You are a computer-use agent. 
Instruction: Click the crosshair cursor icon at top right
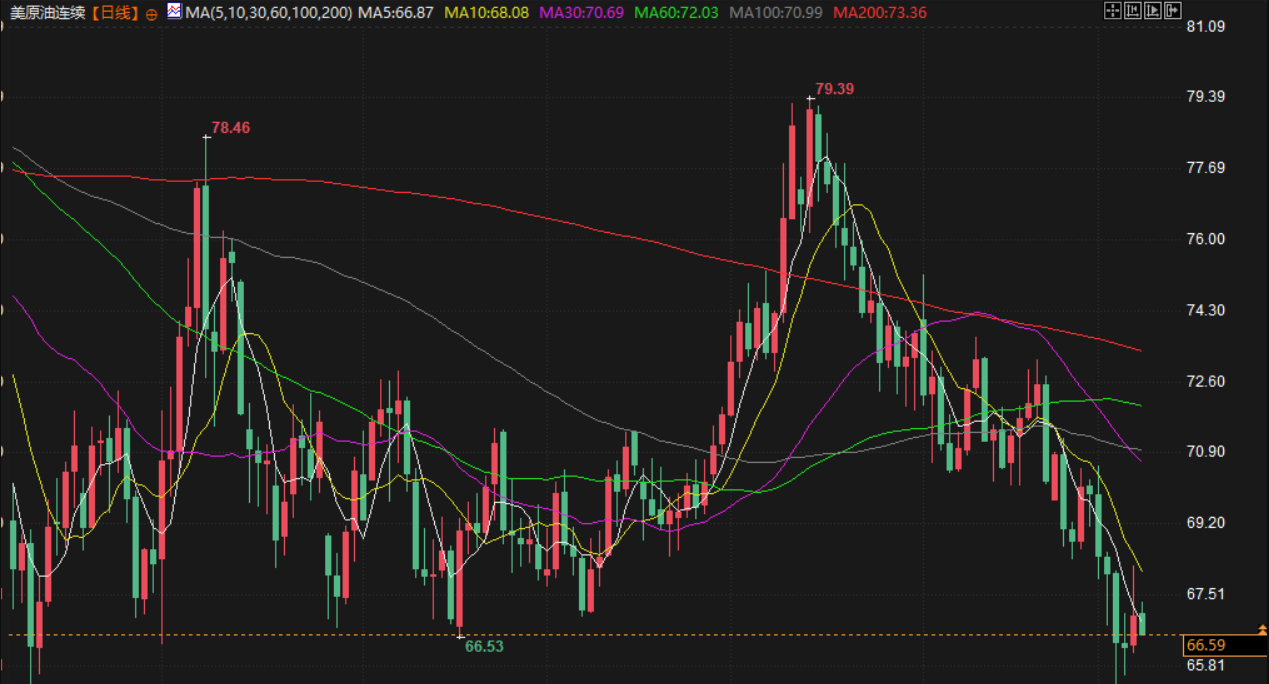coord(1112,11)
